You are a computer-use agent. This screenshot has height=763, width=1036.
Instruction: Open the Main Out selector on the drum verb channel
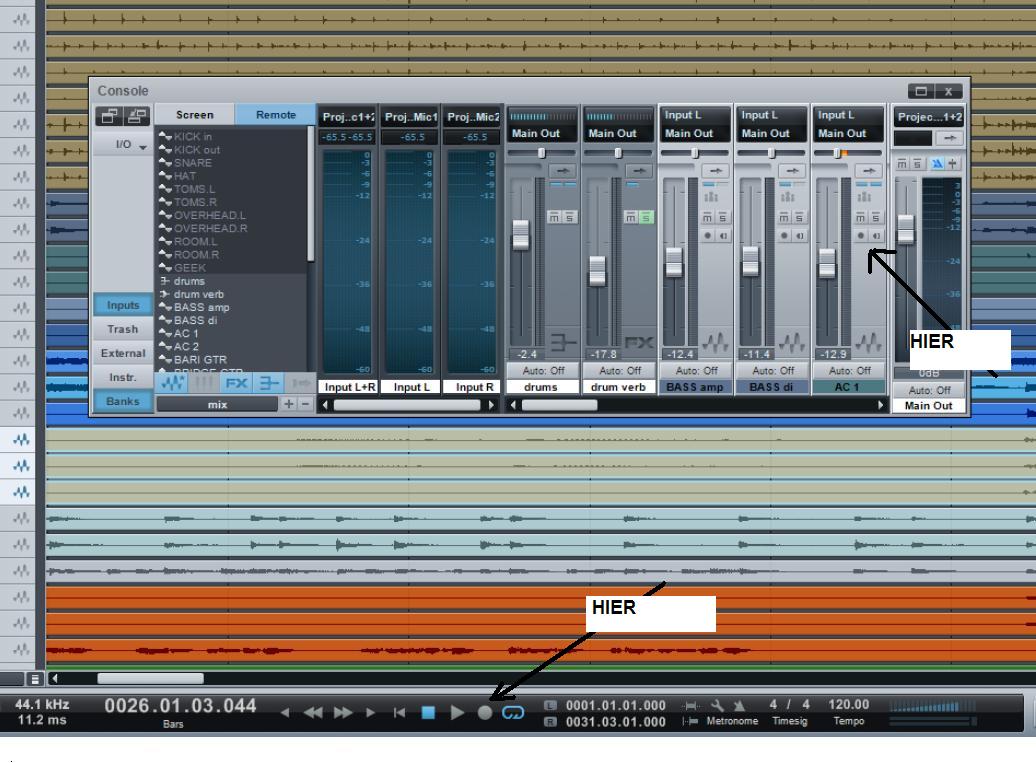620,133
